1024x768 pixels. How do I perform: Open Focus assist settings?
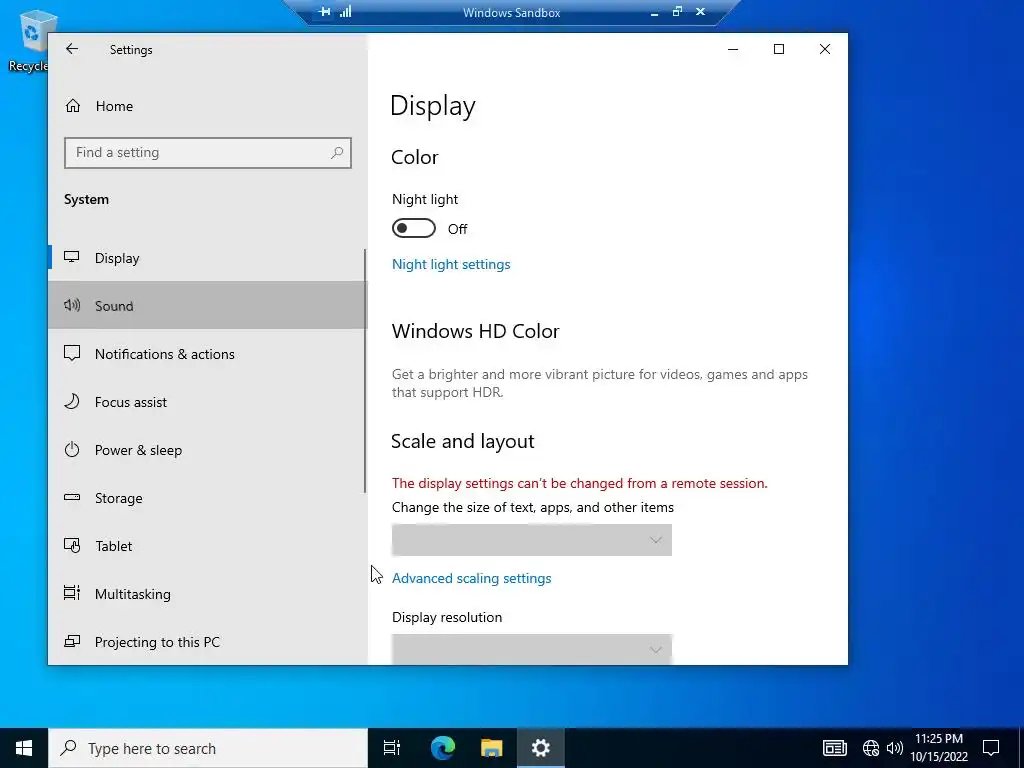206,402
